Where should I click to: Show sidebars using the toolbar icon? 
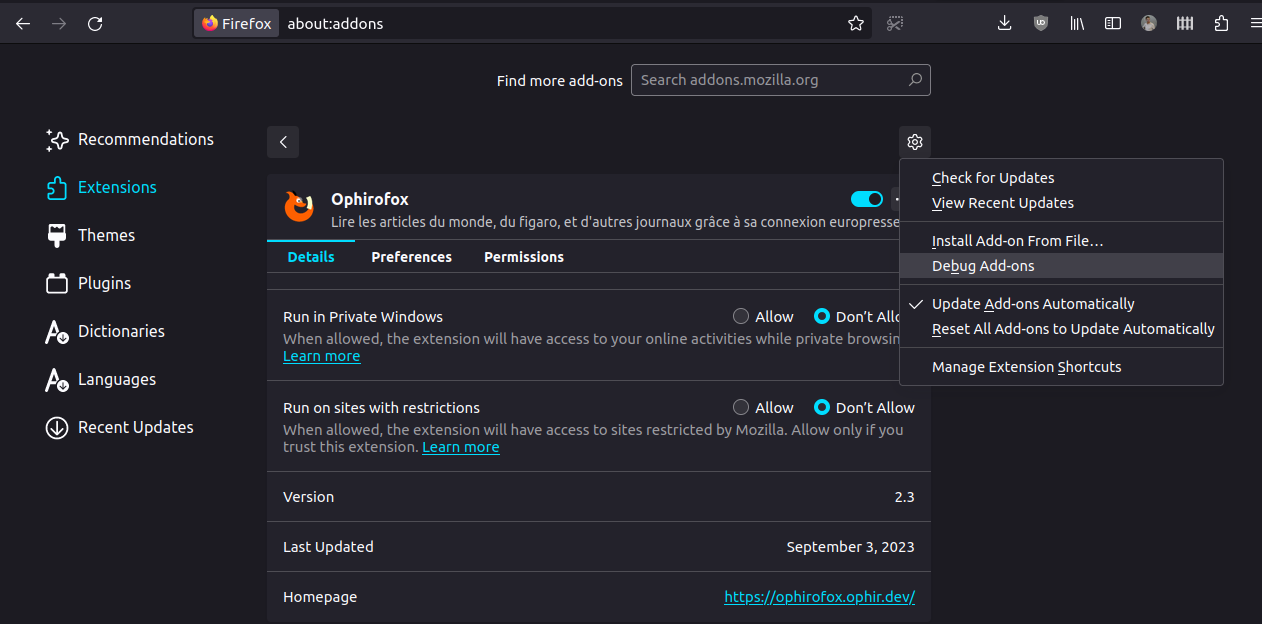pyautogui.click(x=1113, y=23)
